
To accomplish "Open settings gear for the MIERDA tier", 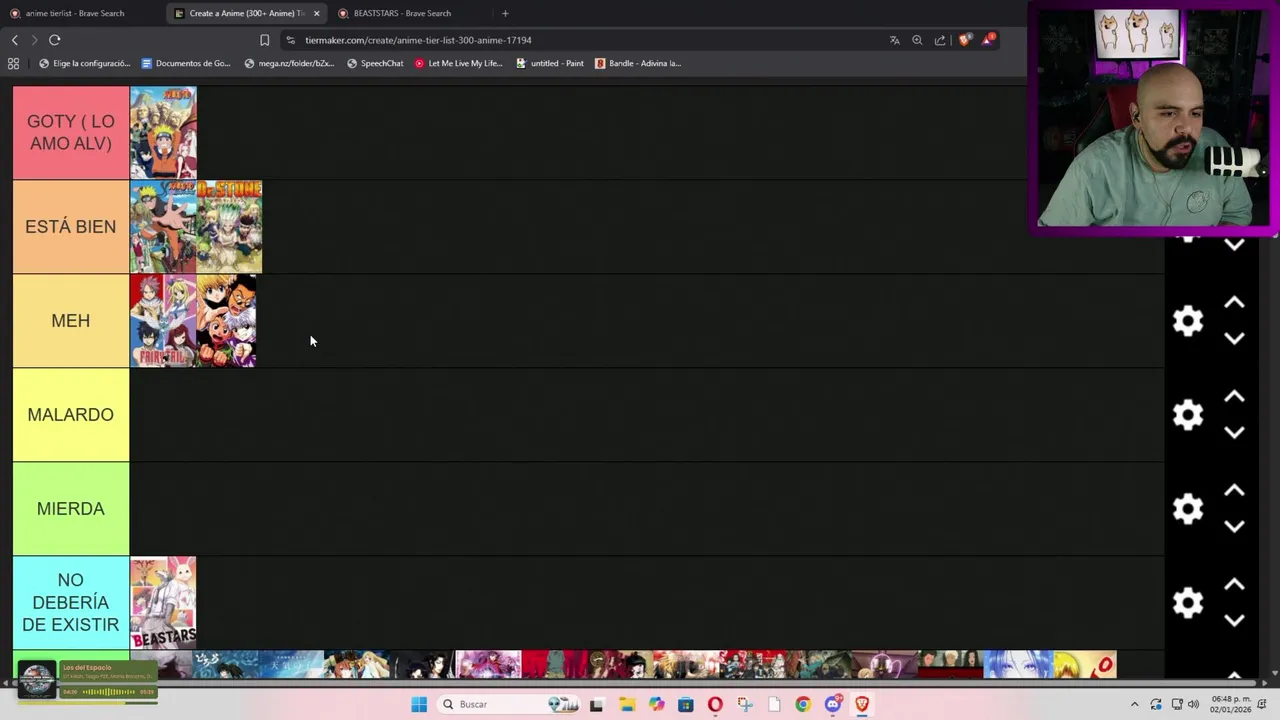I will [1188, 509].
